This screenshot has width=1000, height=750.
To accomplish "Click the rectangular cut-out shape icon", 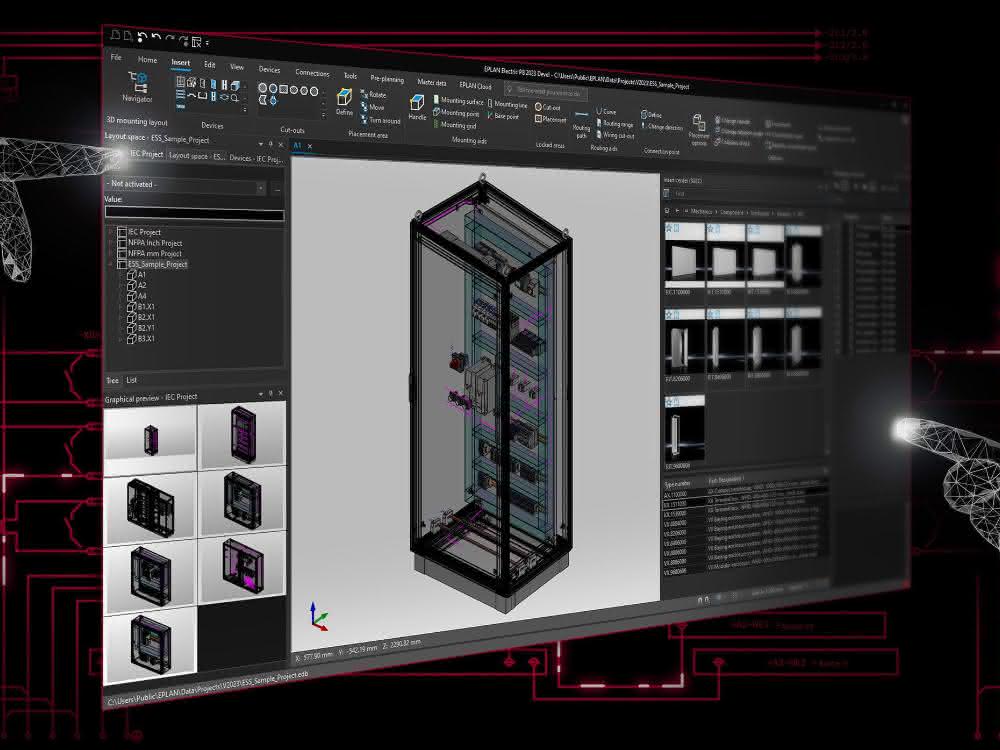I will click(x=284, y=89).
